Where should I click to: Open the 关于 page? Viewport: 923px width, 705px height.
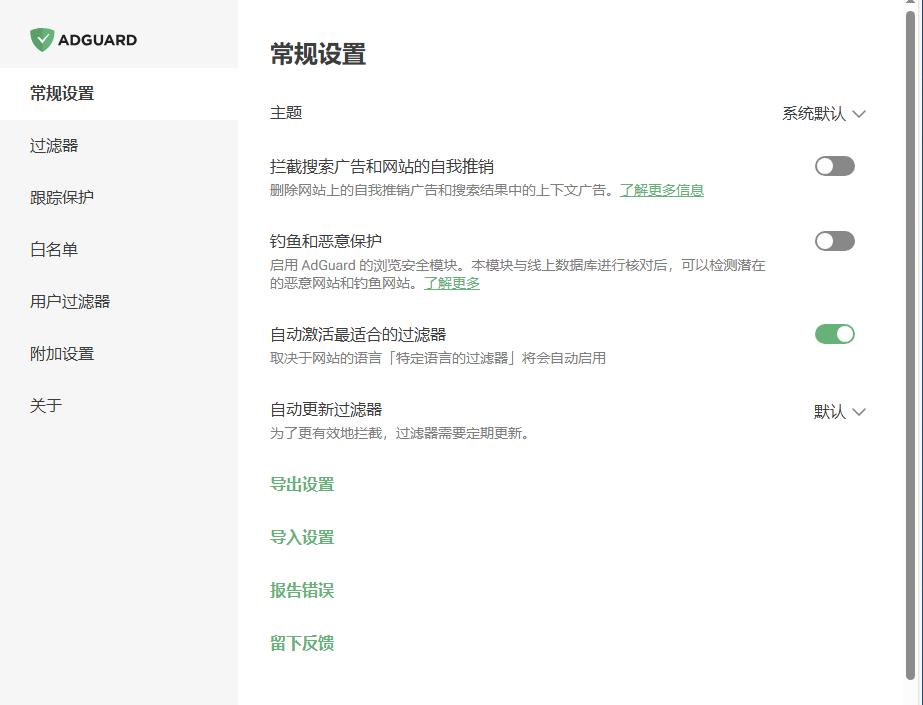[x=43, y=405]
